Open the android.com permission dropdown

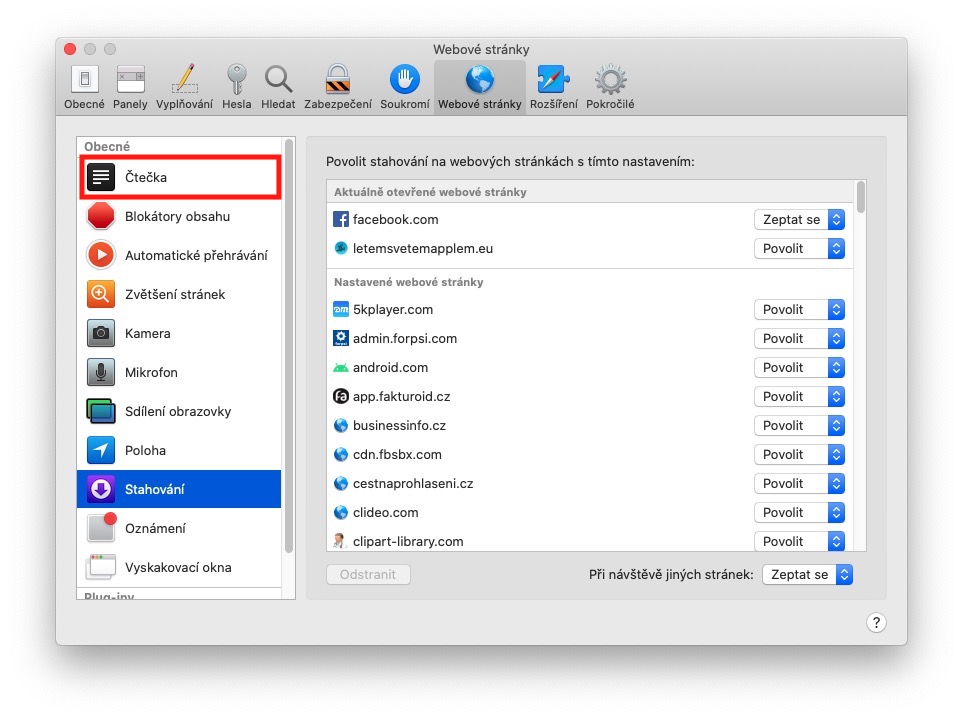point(799,367)
